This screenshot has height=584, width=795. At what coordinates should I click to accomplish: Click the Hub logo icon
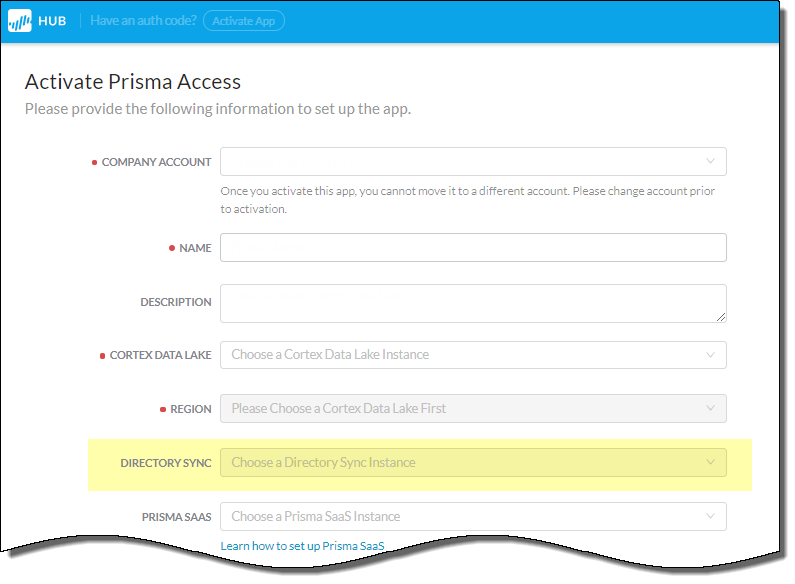19,21
